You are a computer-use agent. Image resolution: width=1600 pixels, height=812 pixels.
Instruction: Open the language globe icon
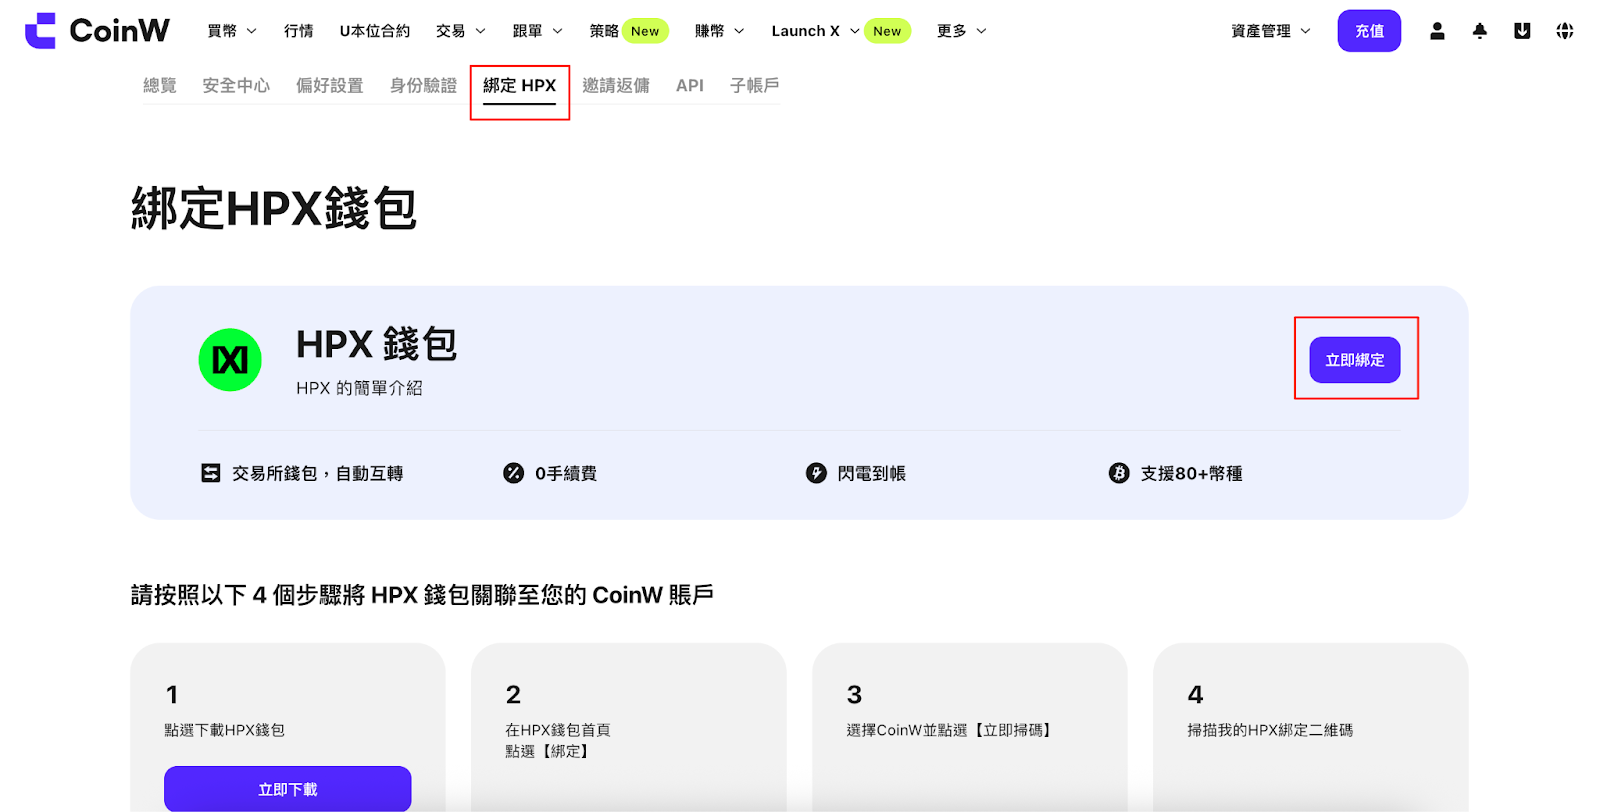[1565, 31]
